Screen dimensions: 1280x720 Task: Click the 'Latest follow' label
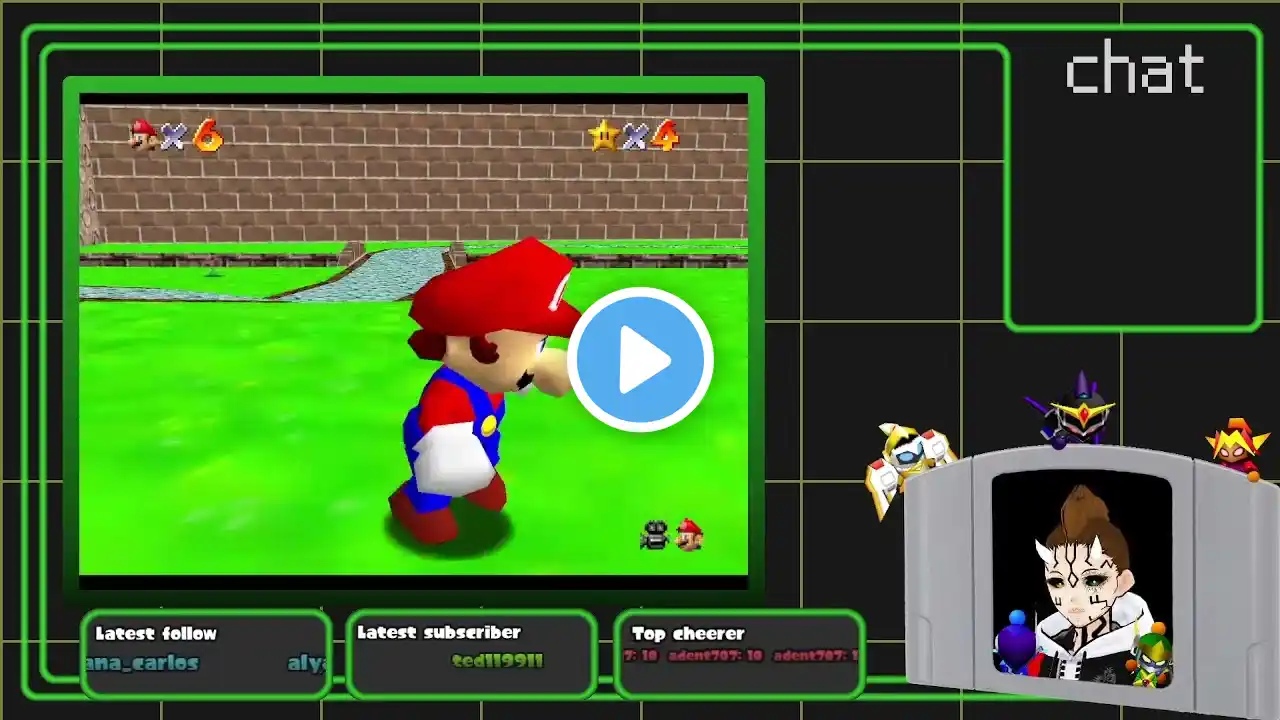156,633
